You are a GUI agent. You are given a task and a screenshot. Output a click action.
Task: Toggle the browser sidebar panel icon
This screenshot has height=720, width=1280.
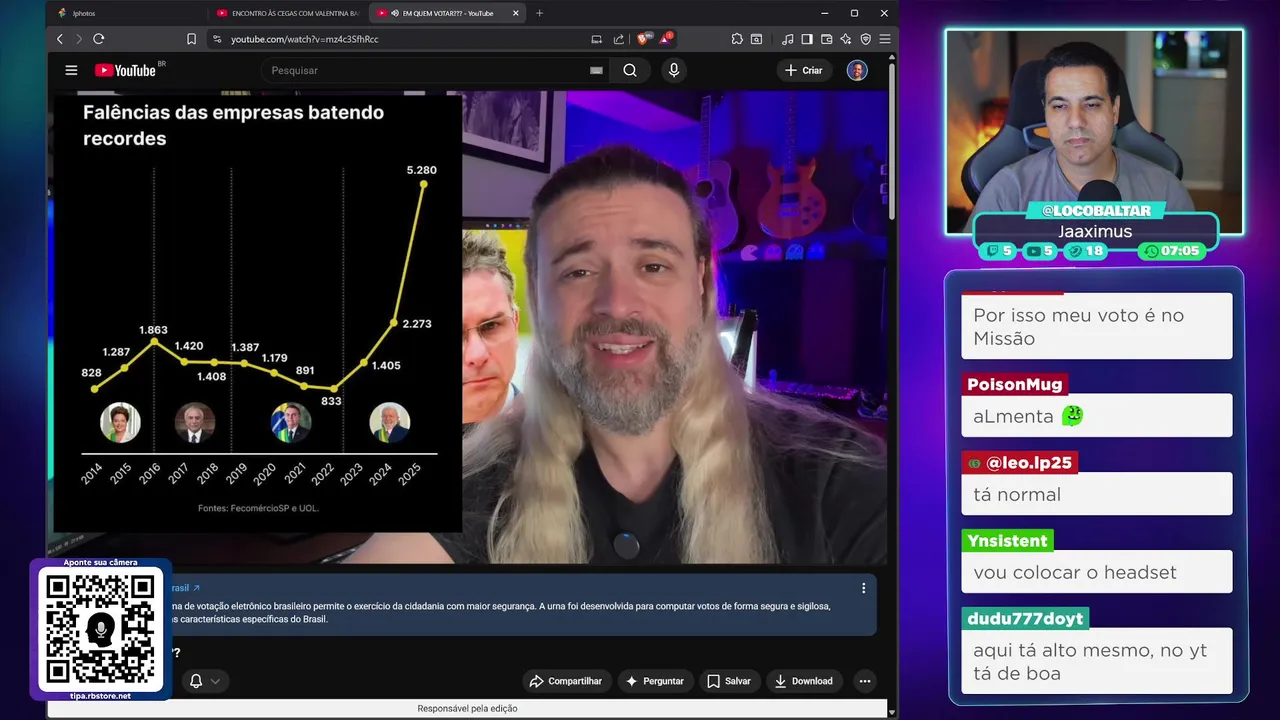coord(807,39)
